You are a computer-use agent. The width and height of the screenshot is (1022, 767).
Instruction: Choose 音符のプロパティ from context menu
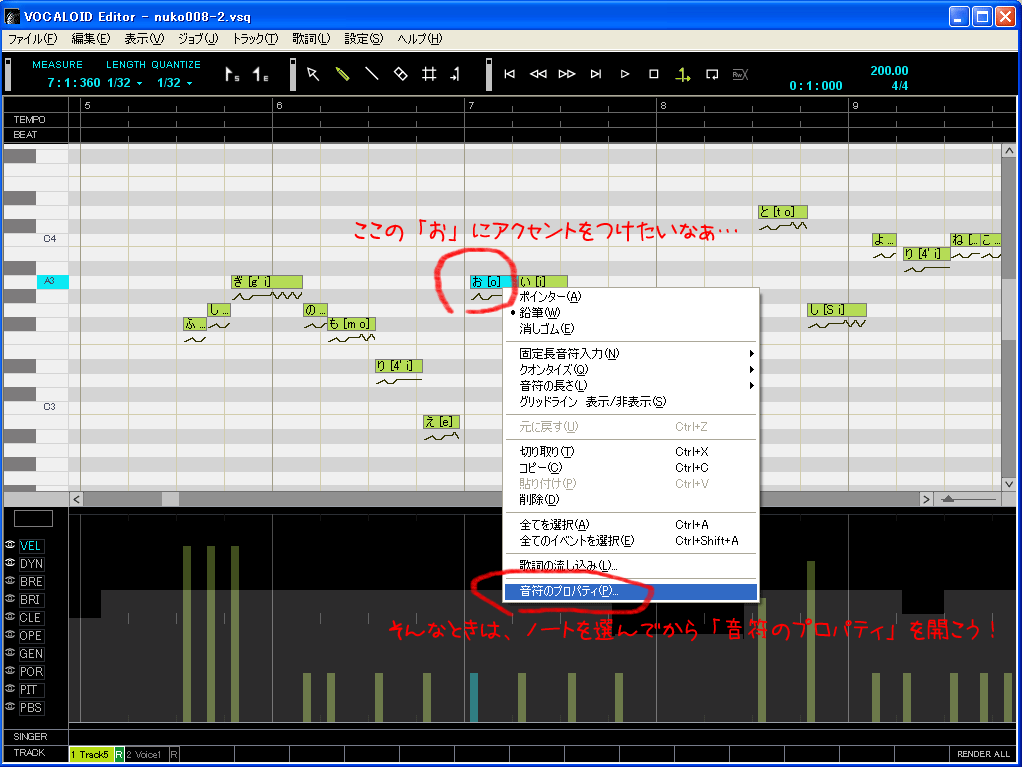coord(631,591)
